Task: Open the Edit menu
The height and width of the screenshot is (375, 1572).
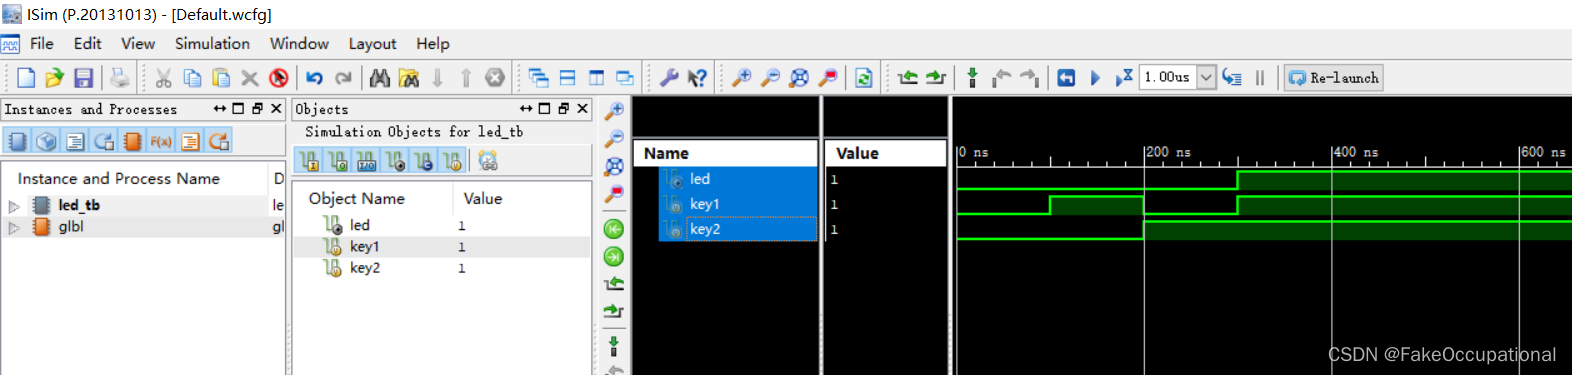Action: click(87, 44)
